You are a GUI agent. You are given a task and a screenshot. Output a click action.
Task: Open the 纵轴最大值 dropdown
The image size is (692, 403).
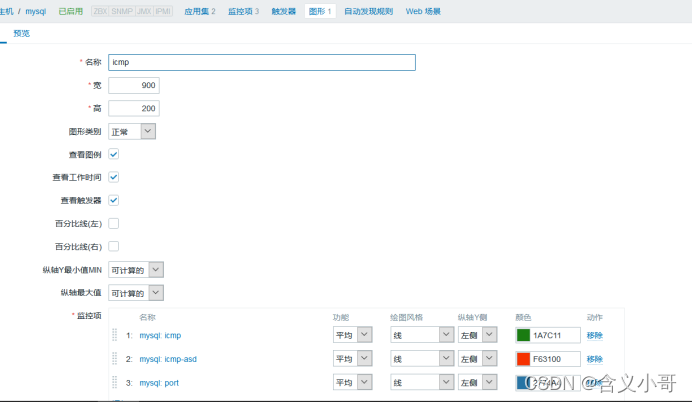[136, 293]
